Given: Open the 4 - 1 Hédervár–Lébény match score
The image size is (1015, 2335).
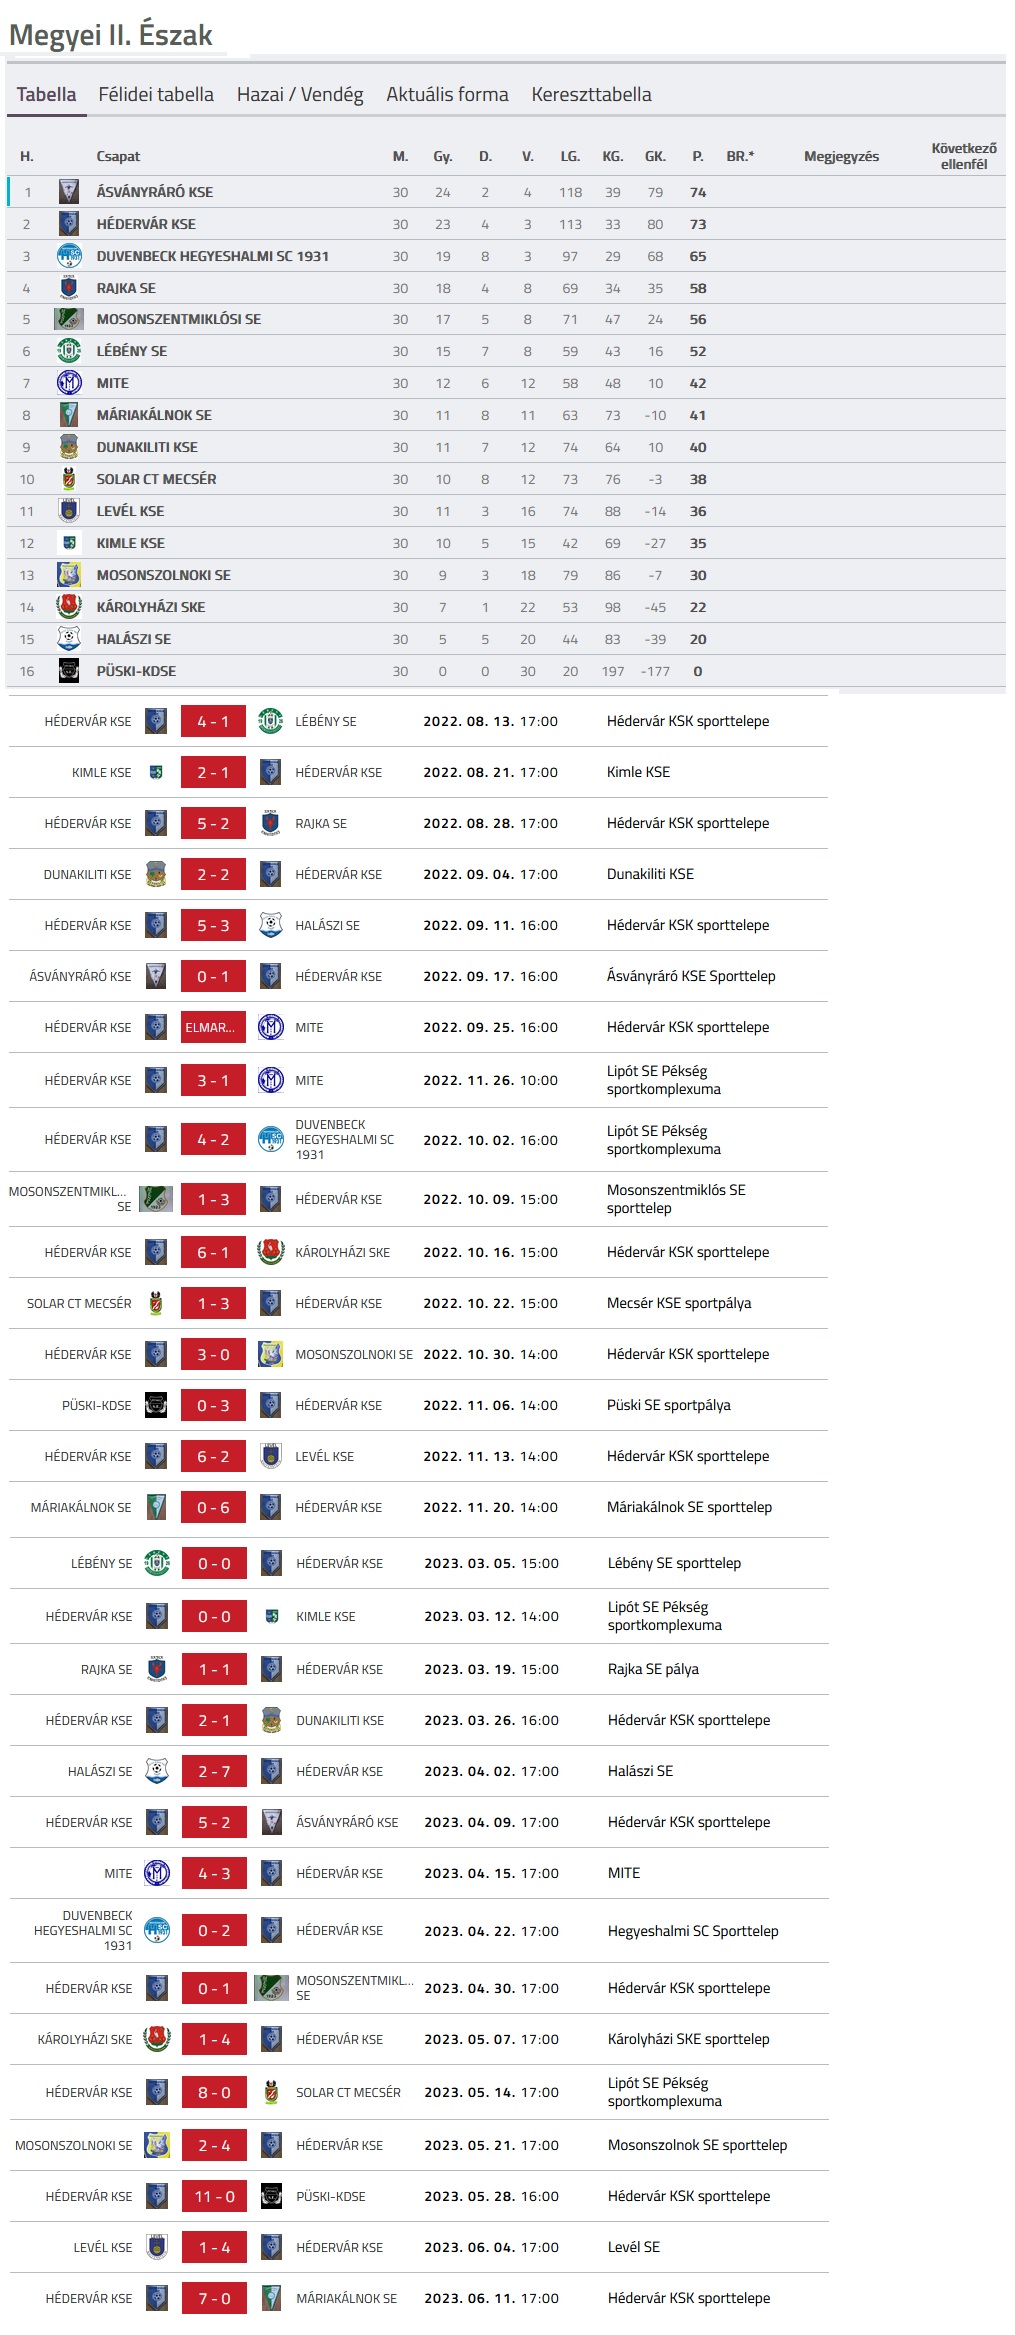Looking at the screenshot, I should tap(213, 721).
